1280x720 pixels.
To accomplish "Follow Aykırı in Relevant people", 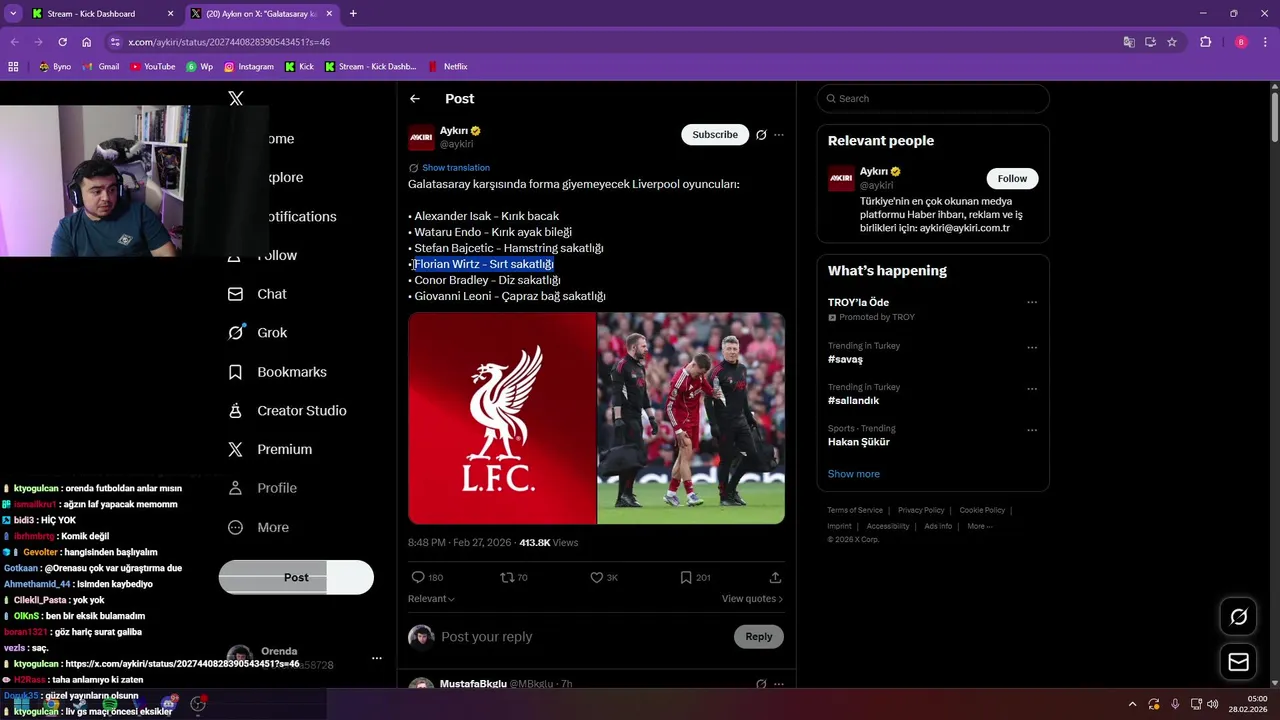I will pyautogui.click(x=1012, y=179).
